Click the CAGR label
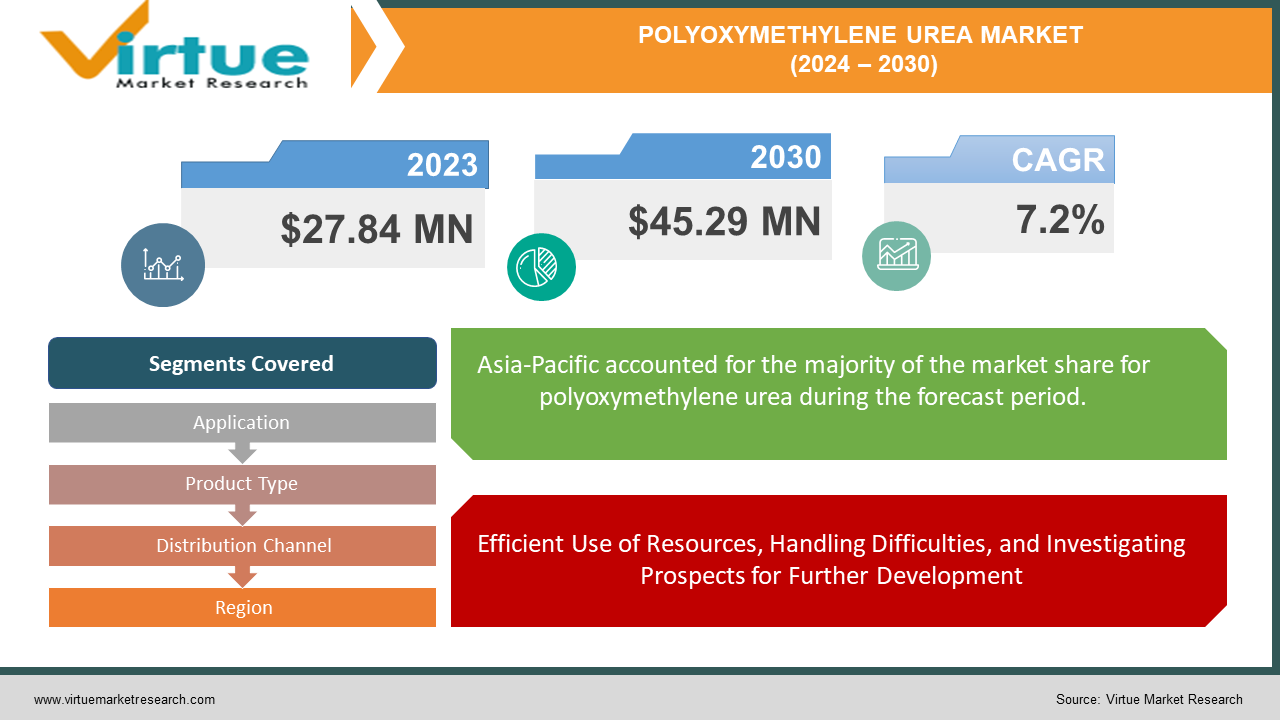Viewport: 1280px width, 720px height. 1058,160
